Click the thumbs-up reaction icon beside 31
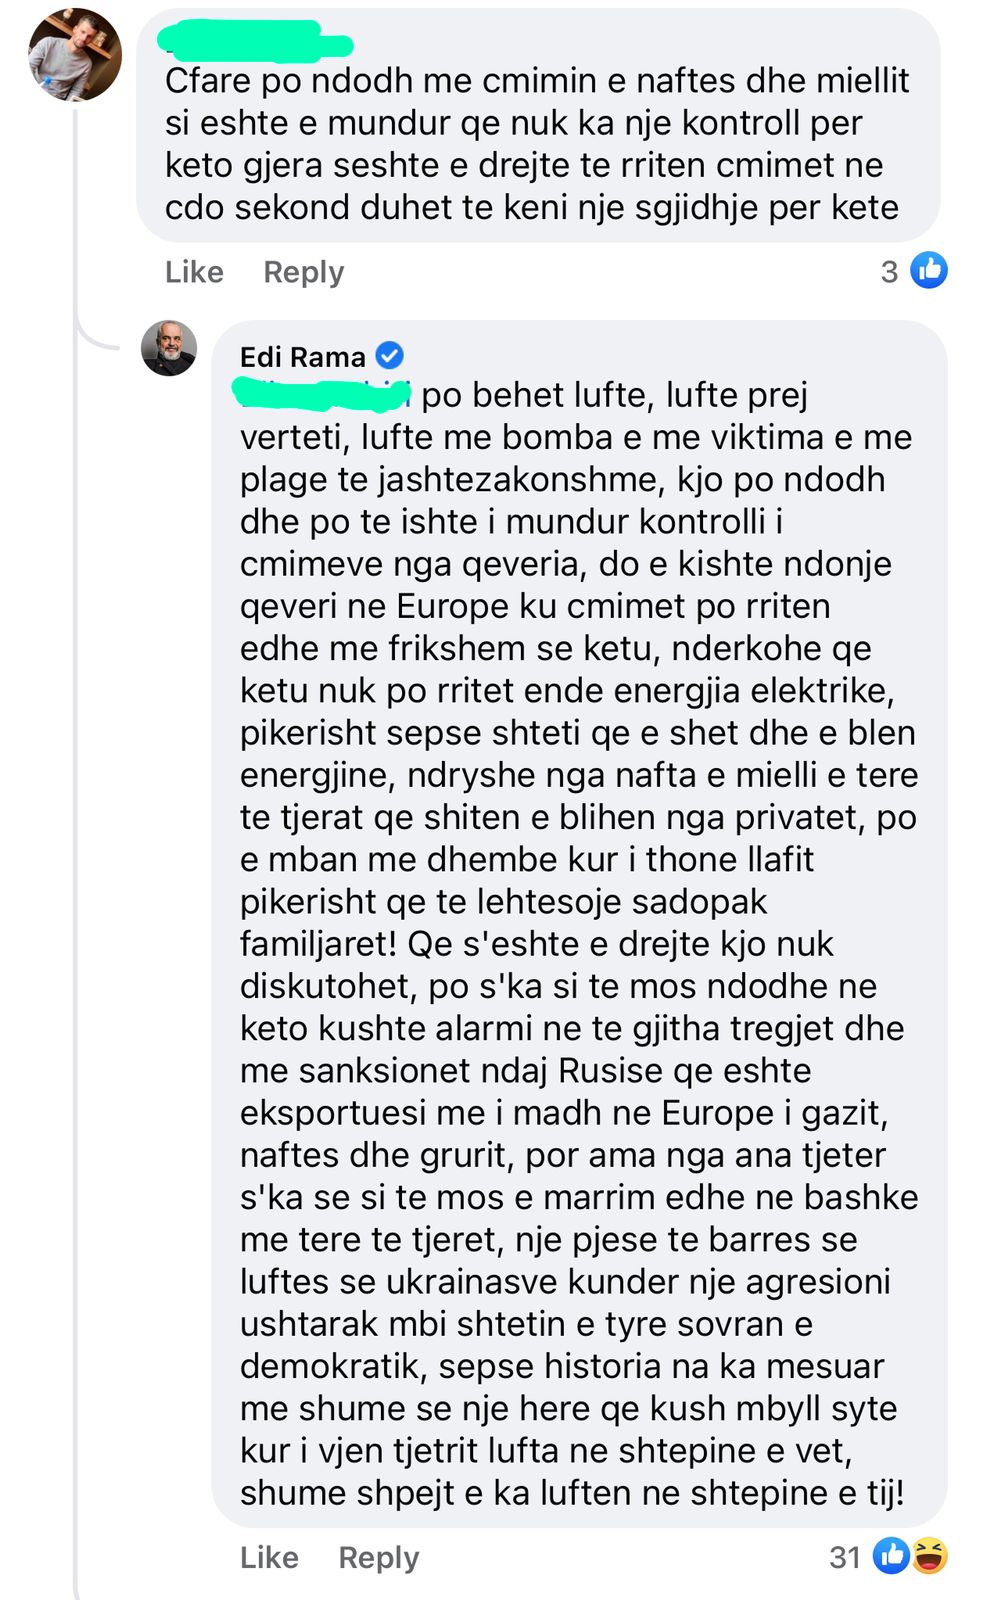 (891, 1556)
